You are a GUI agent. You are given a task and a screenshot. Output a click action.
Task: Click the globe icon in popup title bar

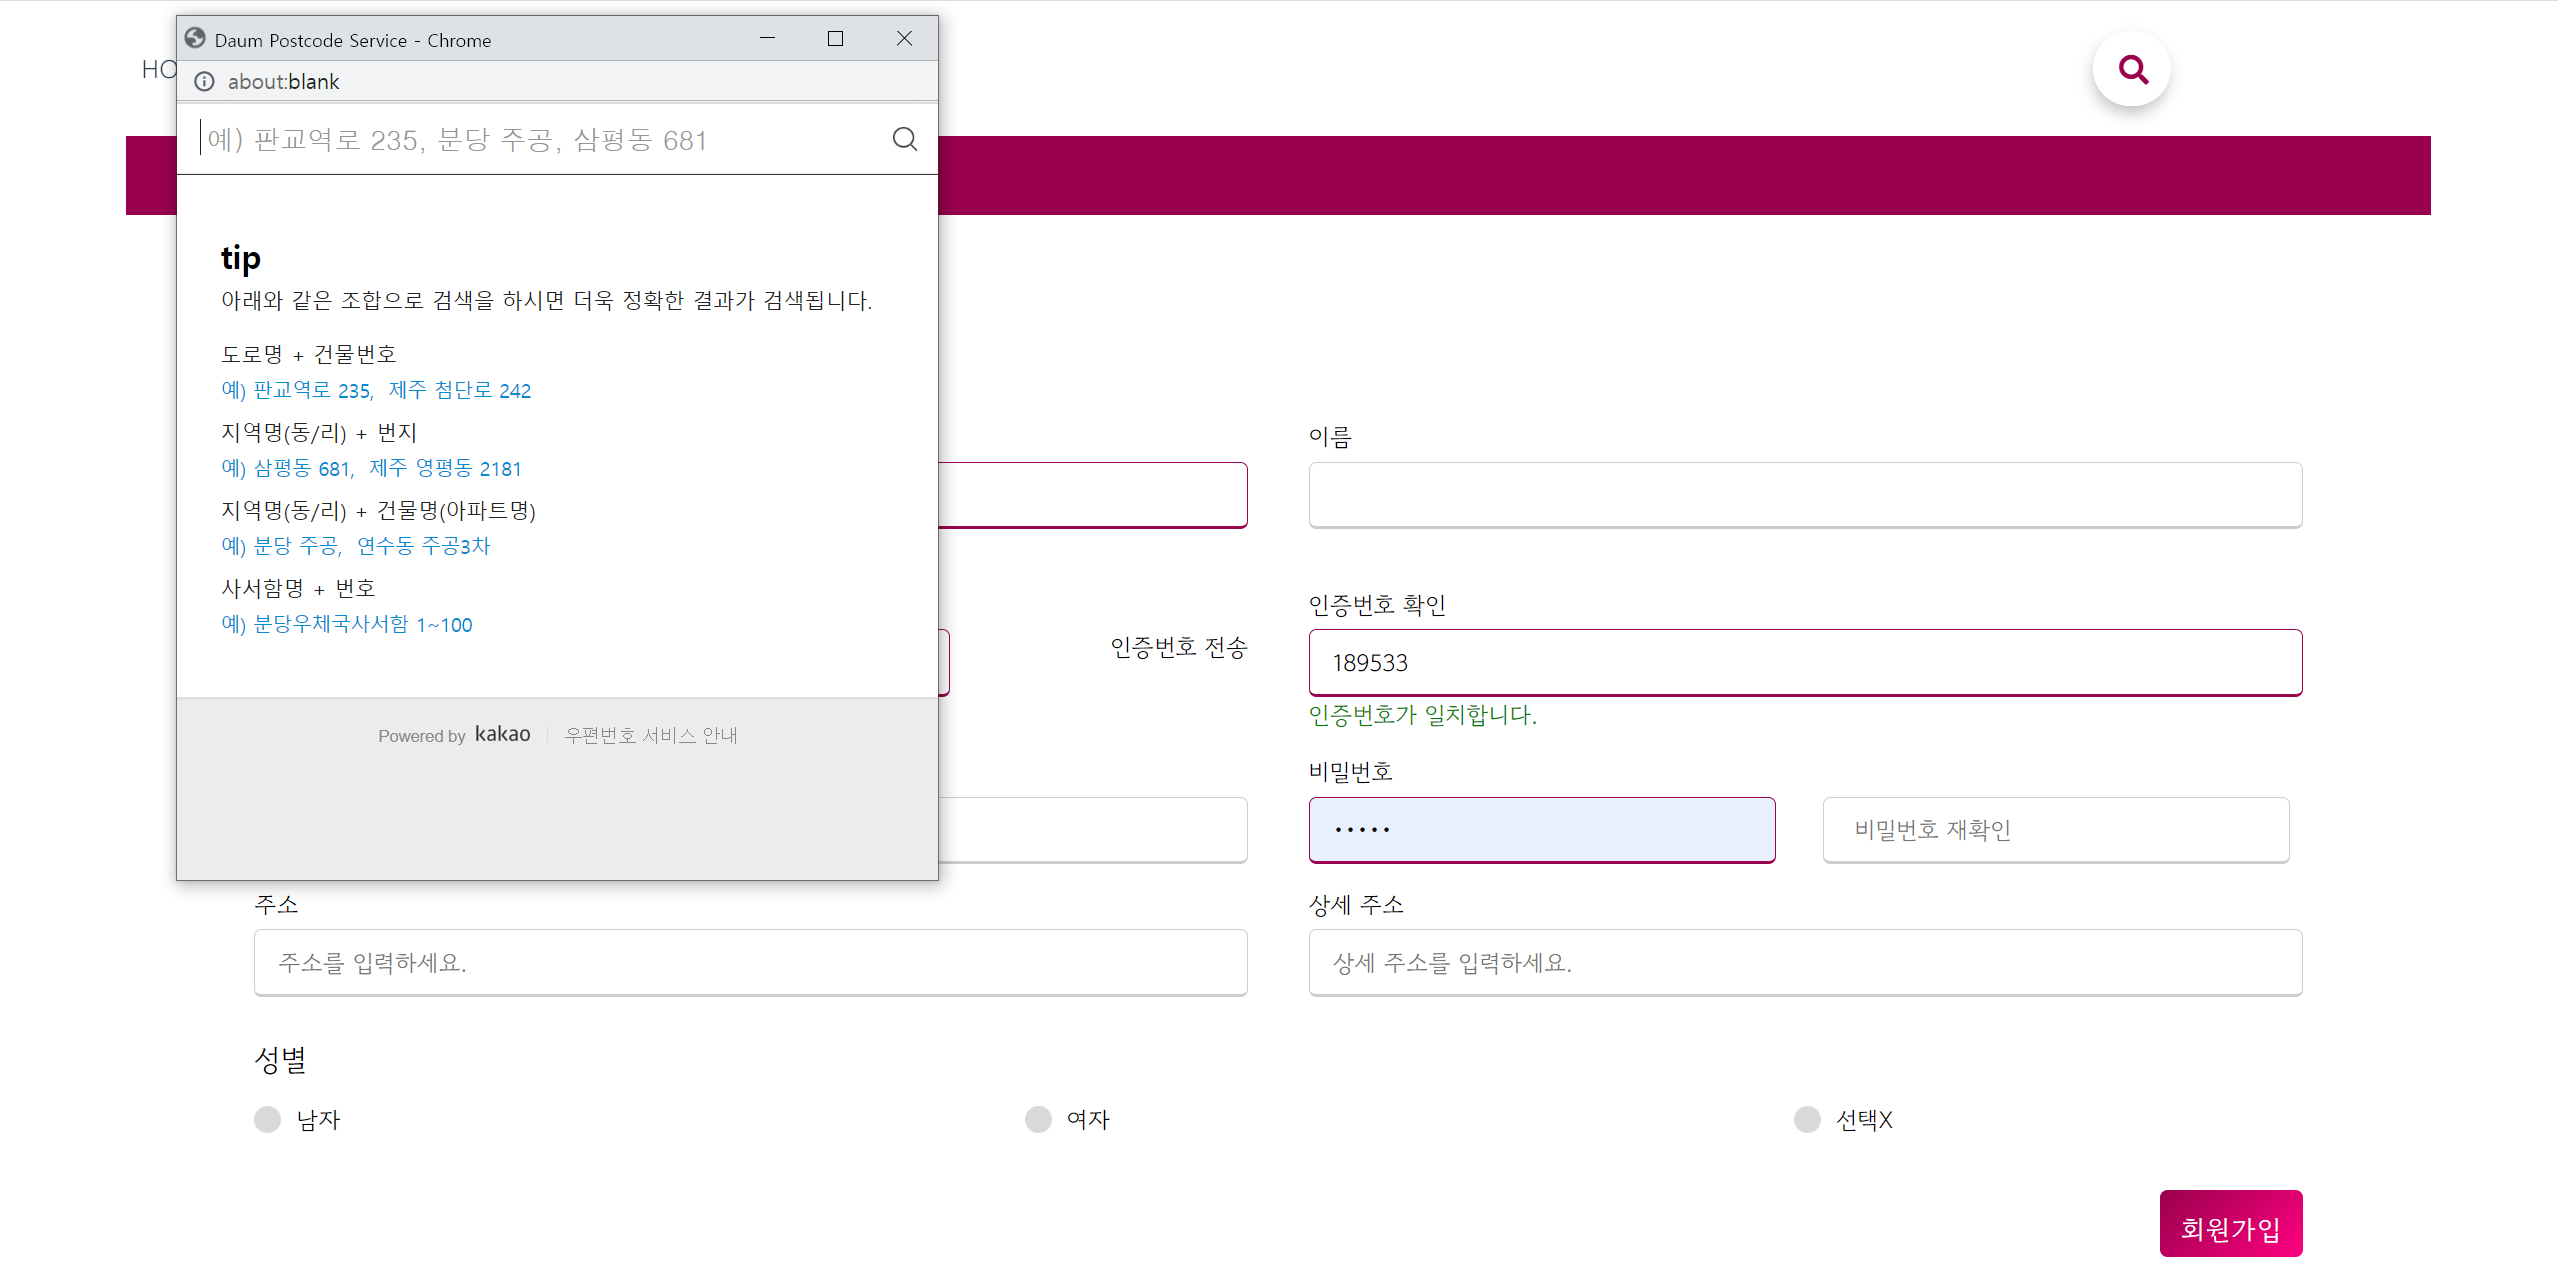point(195,39)
